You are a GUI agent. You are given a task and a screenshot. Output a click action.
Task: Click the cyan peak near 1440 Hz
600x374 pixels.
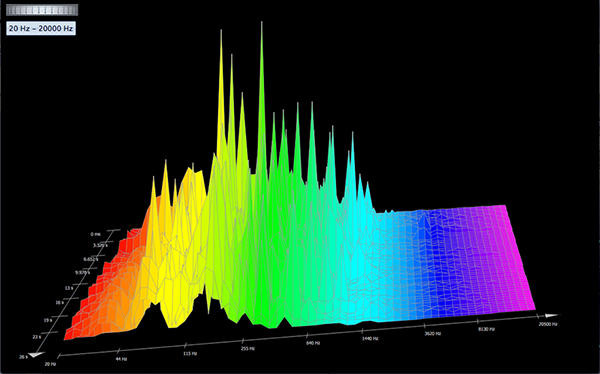(352, 134)
